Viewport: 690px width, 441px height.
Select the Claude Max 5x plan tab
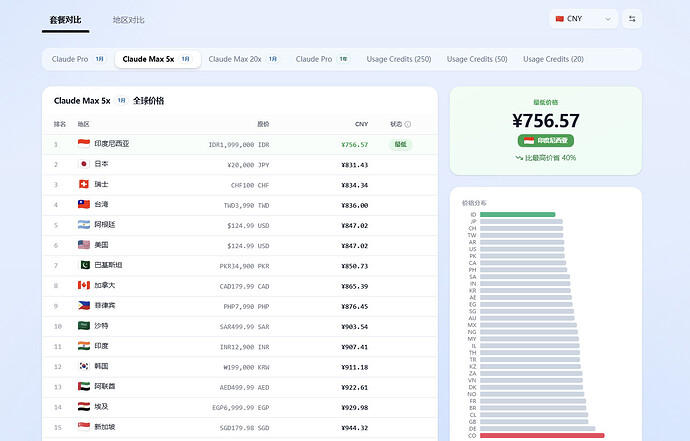(158, 59)
